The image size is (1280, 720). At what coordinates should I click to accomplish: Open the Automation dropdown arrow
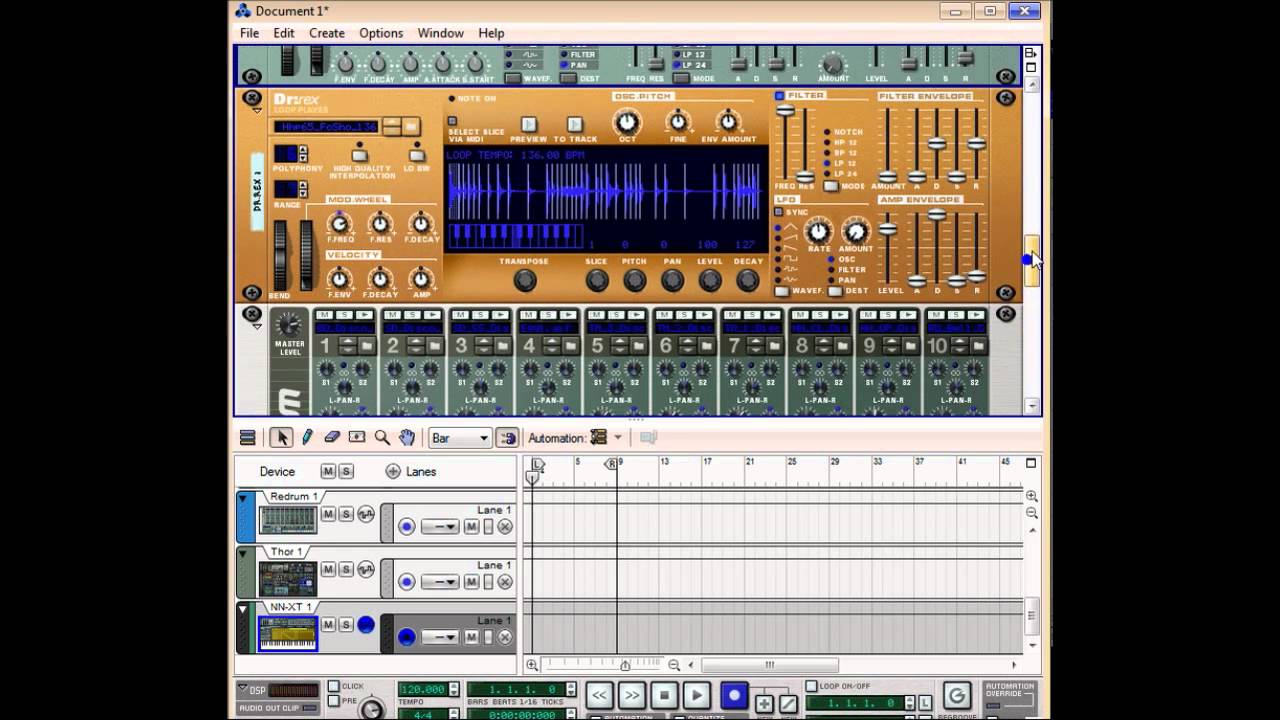tap(617, 437)
